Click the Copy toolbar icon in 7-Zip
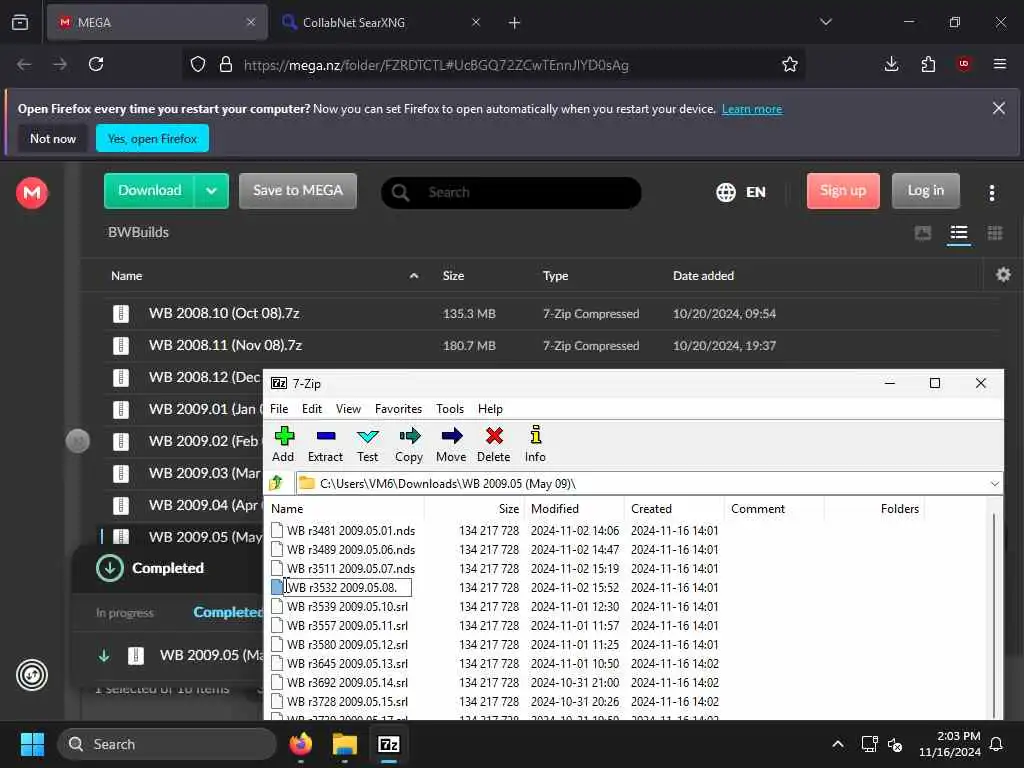This screenshot has height=768, width=1024. (x=409, y=436)
